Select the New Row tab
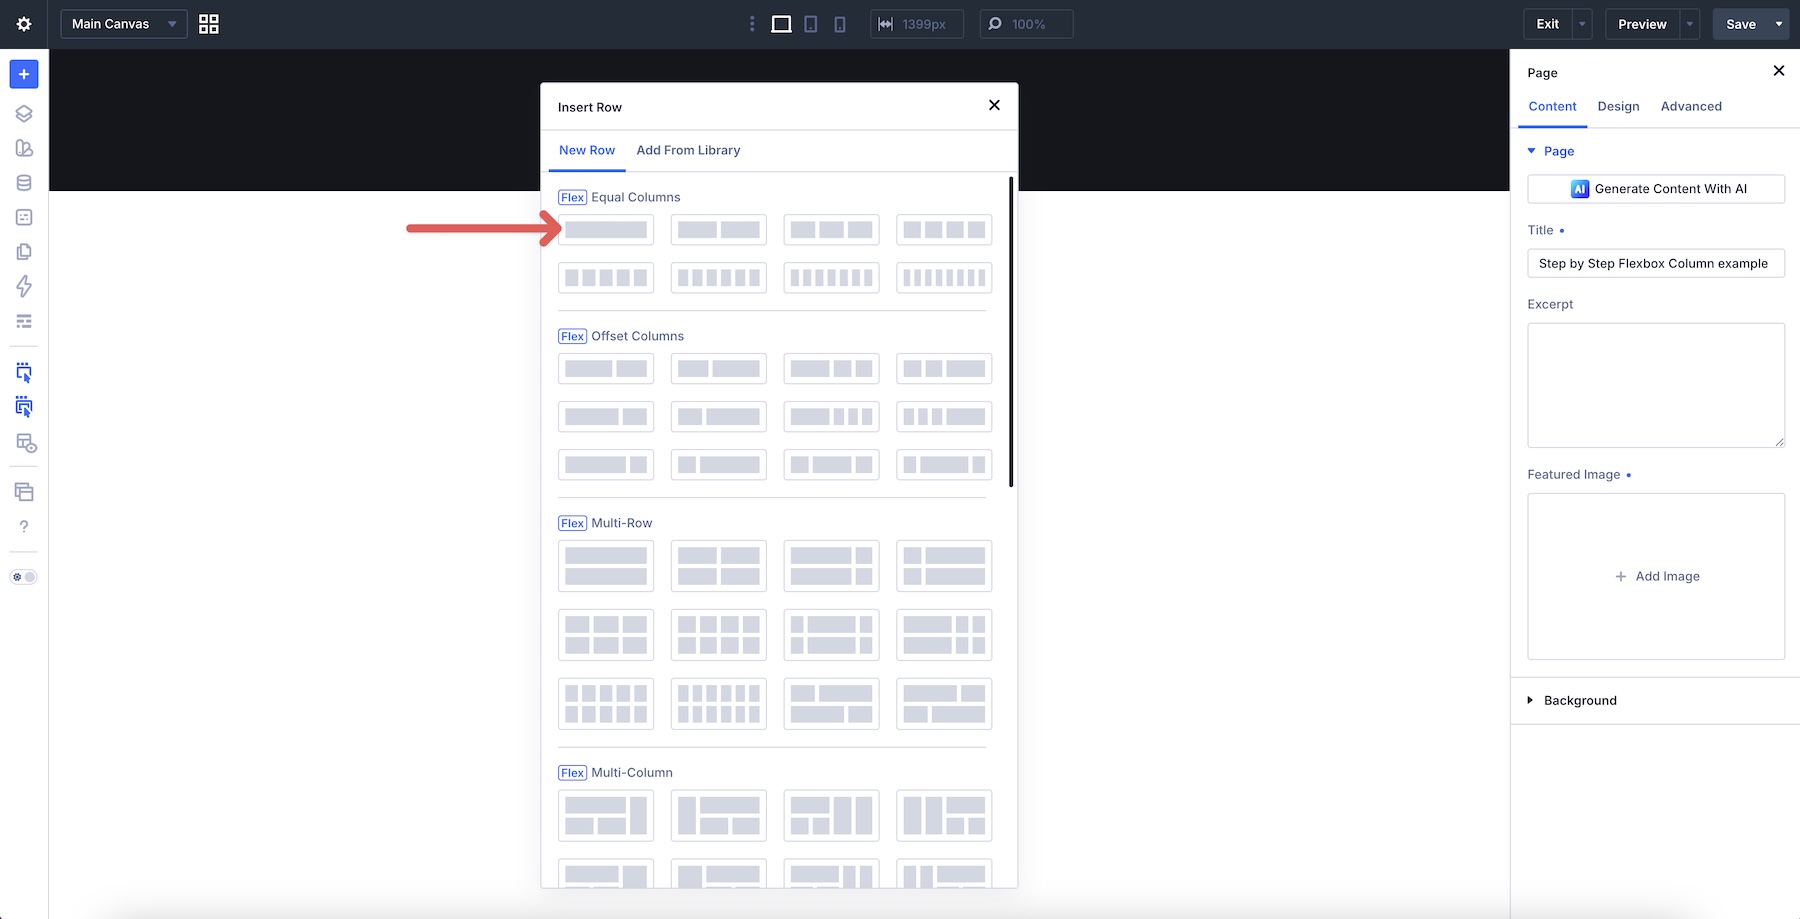1800x919 pixels. click(x=587, y=150)
